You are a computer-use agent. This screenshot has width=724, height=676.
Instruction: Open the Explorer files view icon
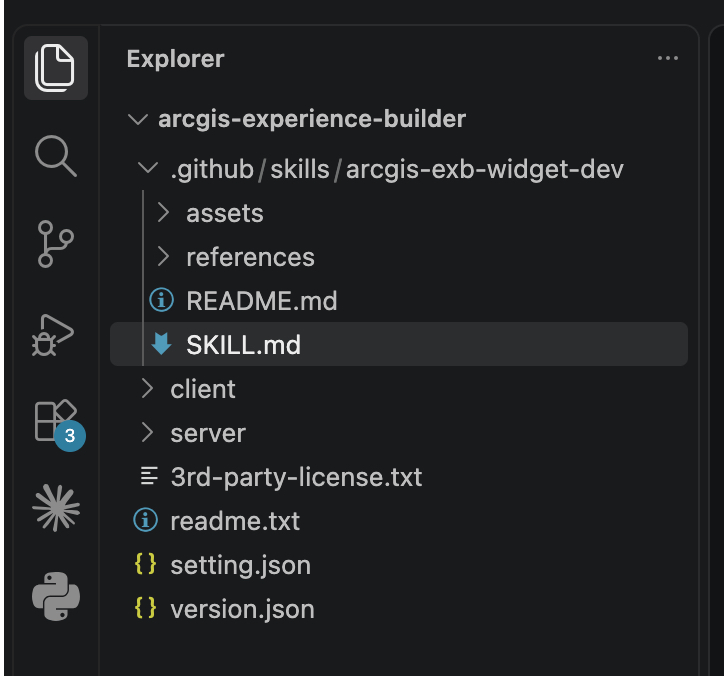click(55, 68)
